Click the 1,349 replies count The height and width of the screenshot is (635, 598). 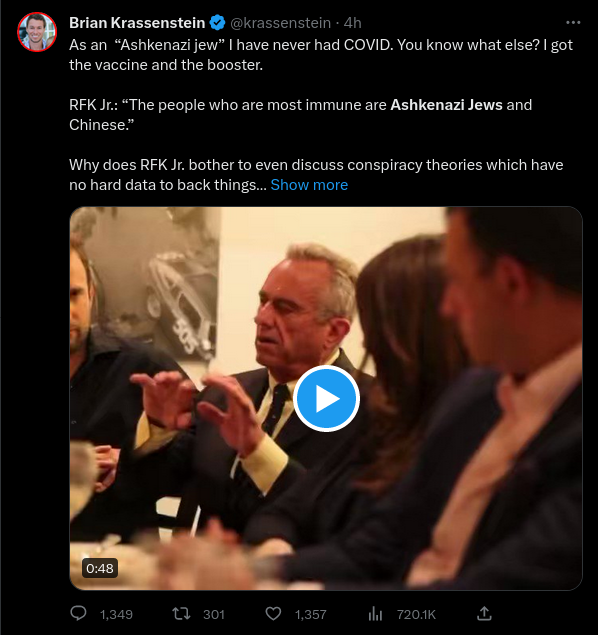[x=116, y=615]
